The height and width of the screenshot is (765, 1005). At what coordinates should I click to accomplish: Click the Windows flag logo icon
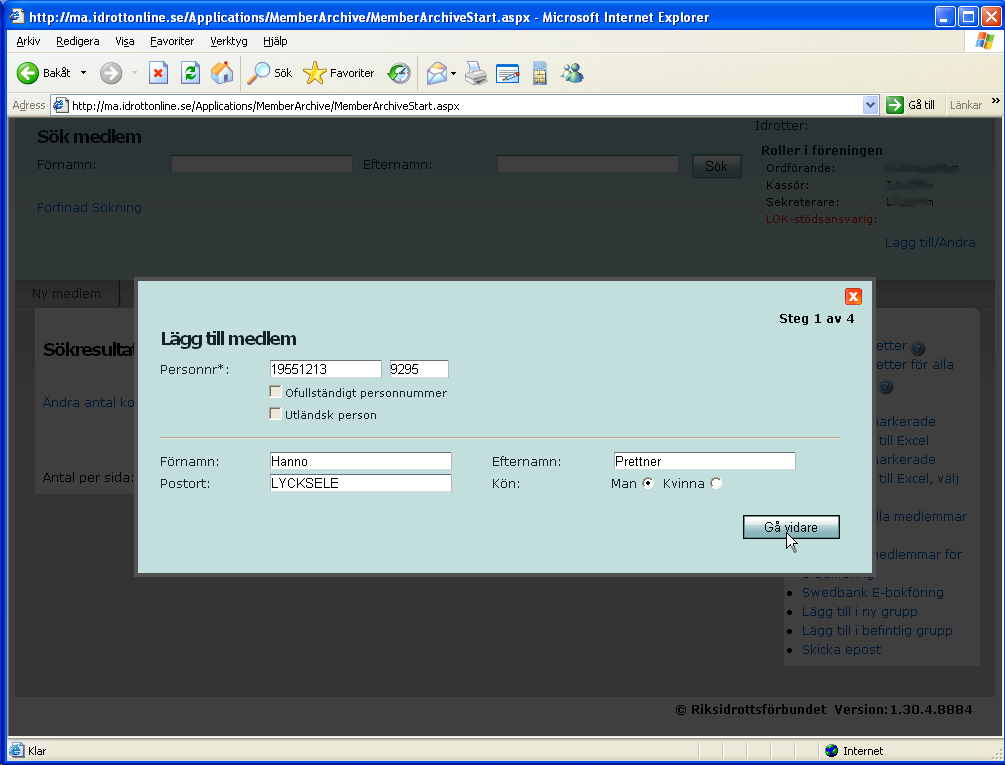(984, 41)
